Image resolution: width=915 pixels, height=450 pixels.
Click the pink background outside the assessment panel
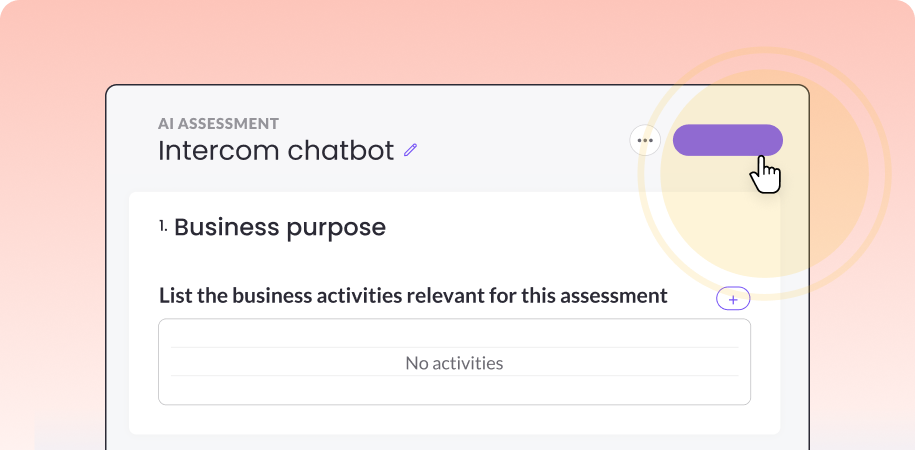click(x=53, y=175)
